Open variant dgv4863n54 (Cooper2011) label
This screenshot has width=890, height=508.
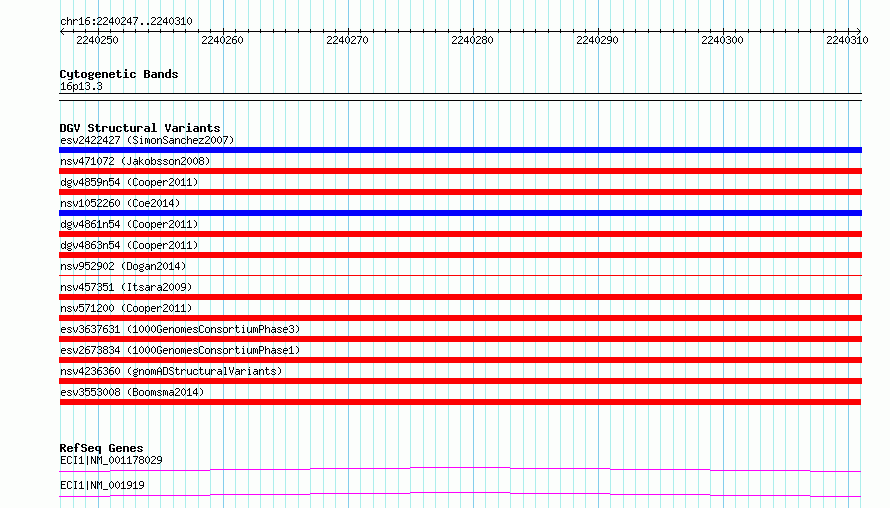point(129,245)
